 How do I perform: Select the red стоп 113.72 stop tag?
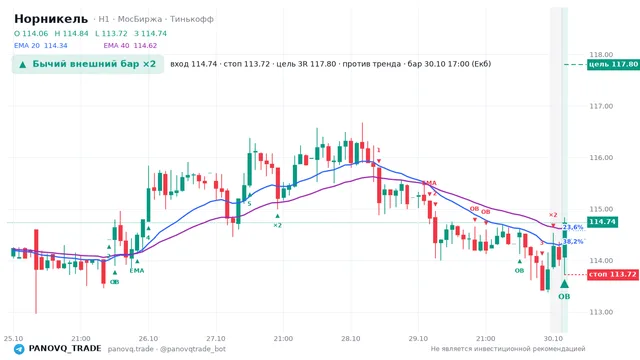pyautogui.click(x=613, y=275)
